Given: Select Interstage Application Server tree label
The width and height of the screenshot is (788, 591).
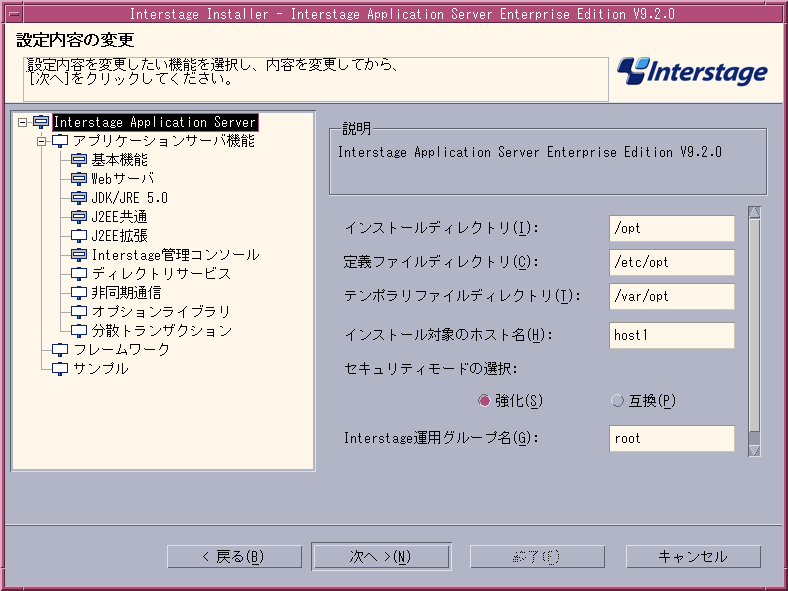Looking at the screenshot, I should tap(155, 122).
